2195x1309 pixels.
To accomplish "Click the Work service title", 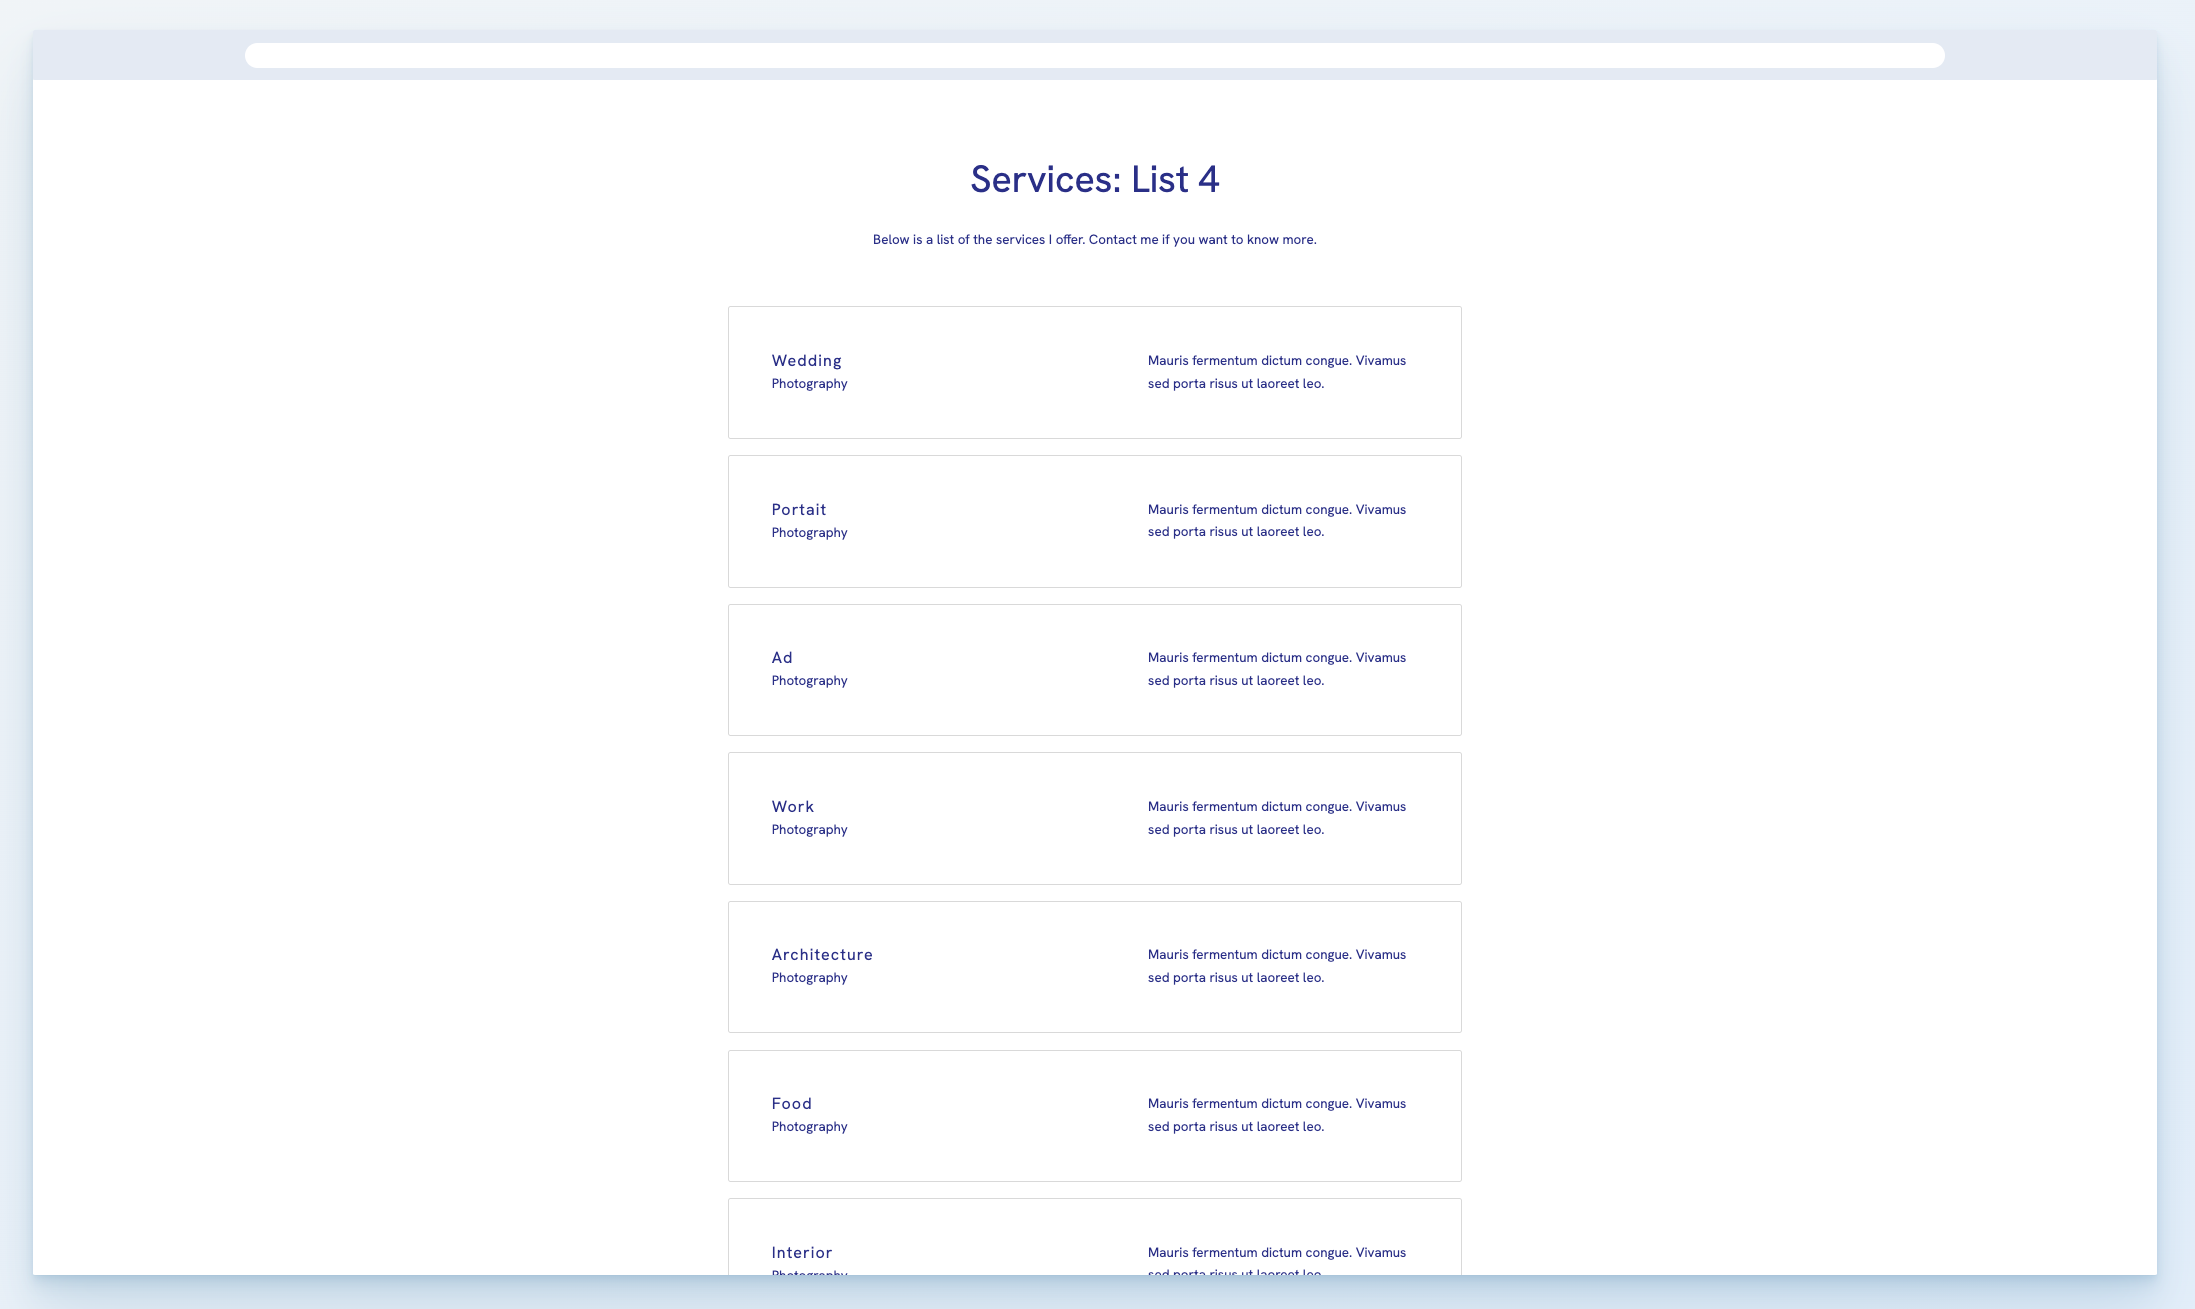I will point(792,806).
